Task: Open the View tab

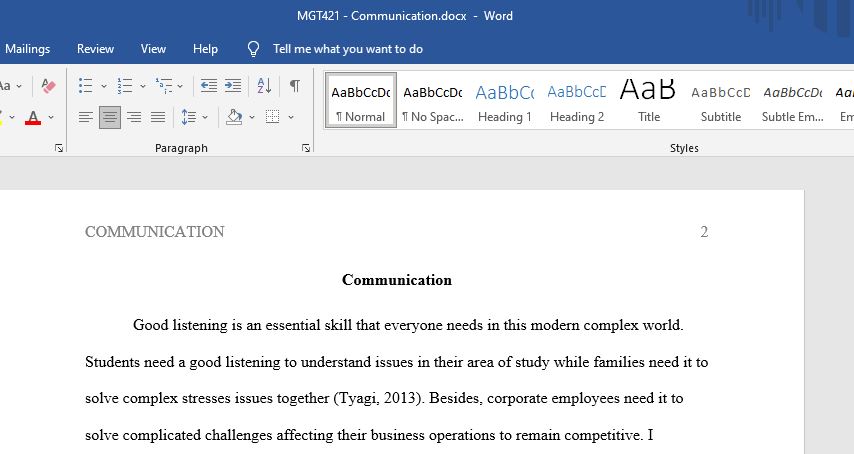Action: point(153,49)
